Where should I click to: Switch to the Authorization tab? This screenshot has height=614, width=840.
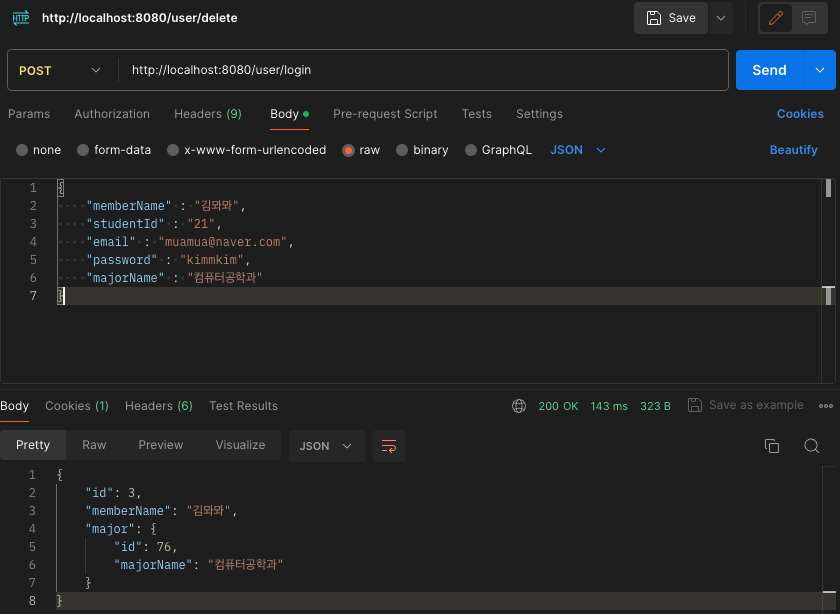coord(112,114)
